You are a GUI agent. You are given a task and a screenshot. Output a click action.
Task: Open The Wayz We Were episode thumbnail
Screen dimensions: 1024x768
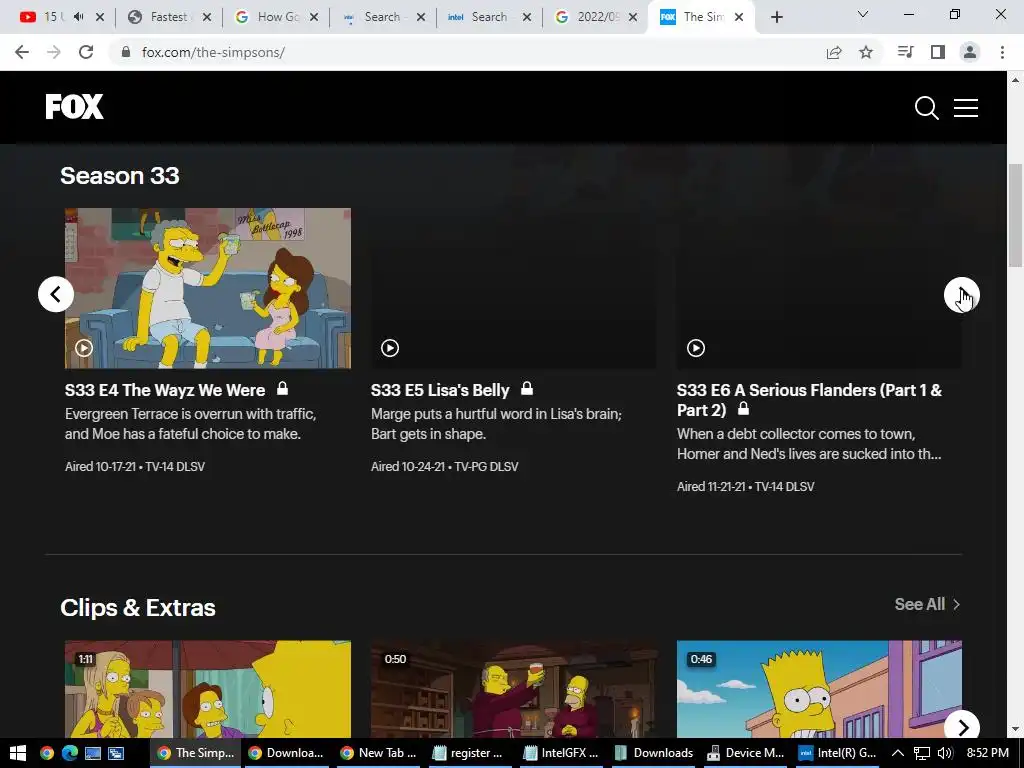point(208,288)
